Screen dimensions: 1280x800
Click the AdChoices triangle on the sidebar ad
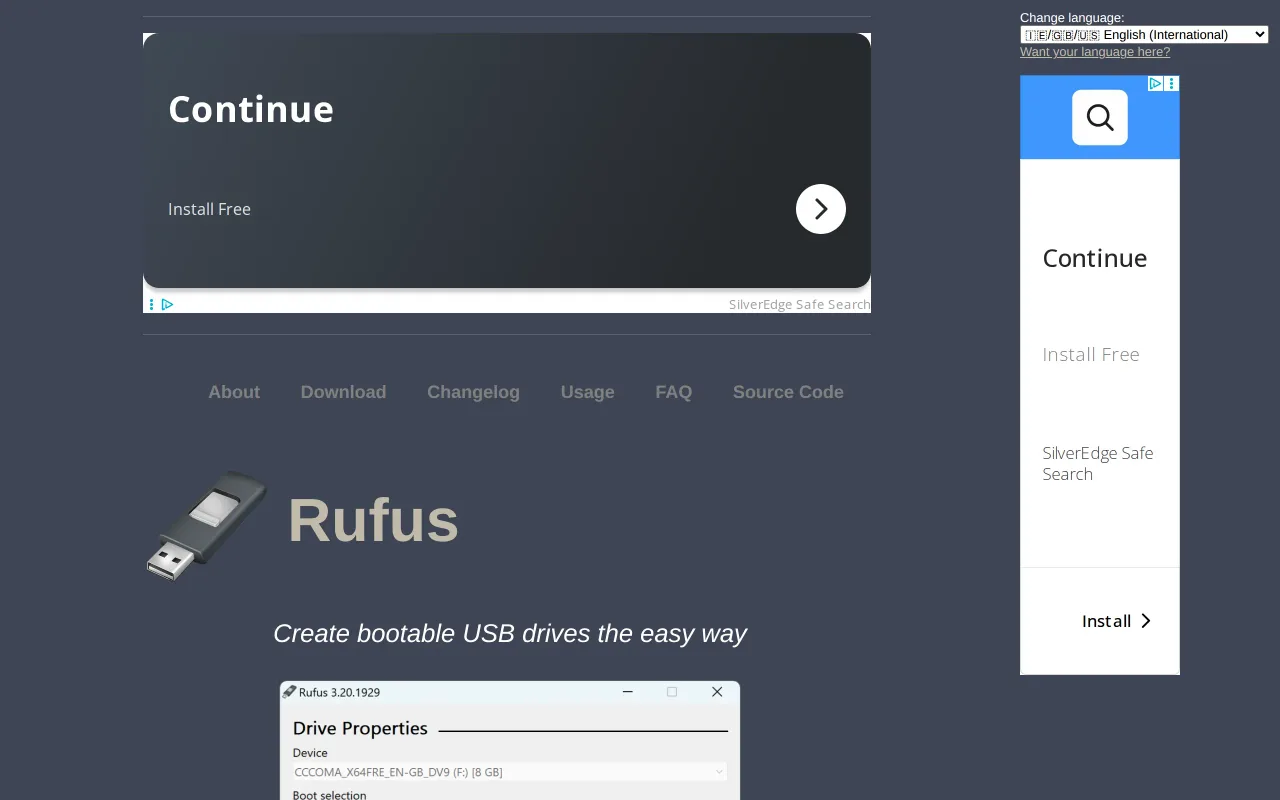(x=1155, y=84)
